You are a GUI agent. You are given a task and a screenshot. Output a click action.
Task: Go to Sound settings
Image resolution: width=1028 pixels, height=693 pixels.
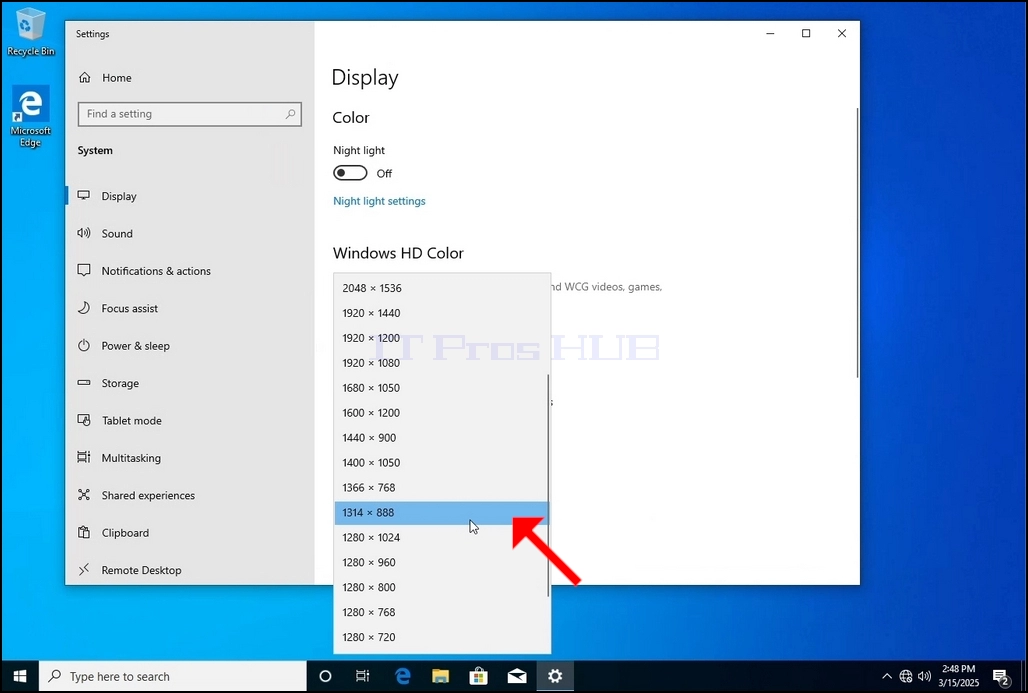tap(190, 233)
